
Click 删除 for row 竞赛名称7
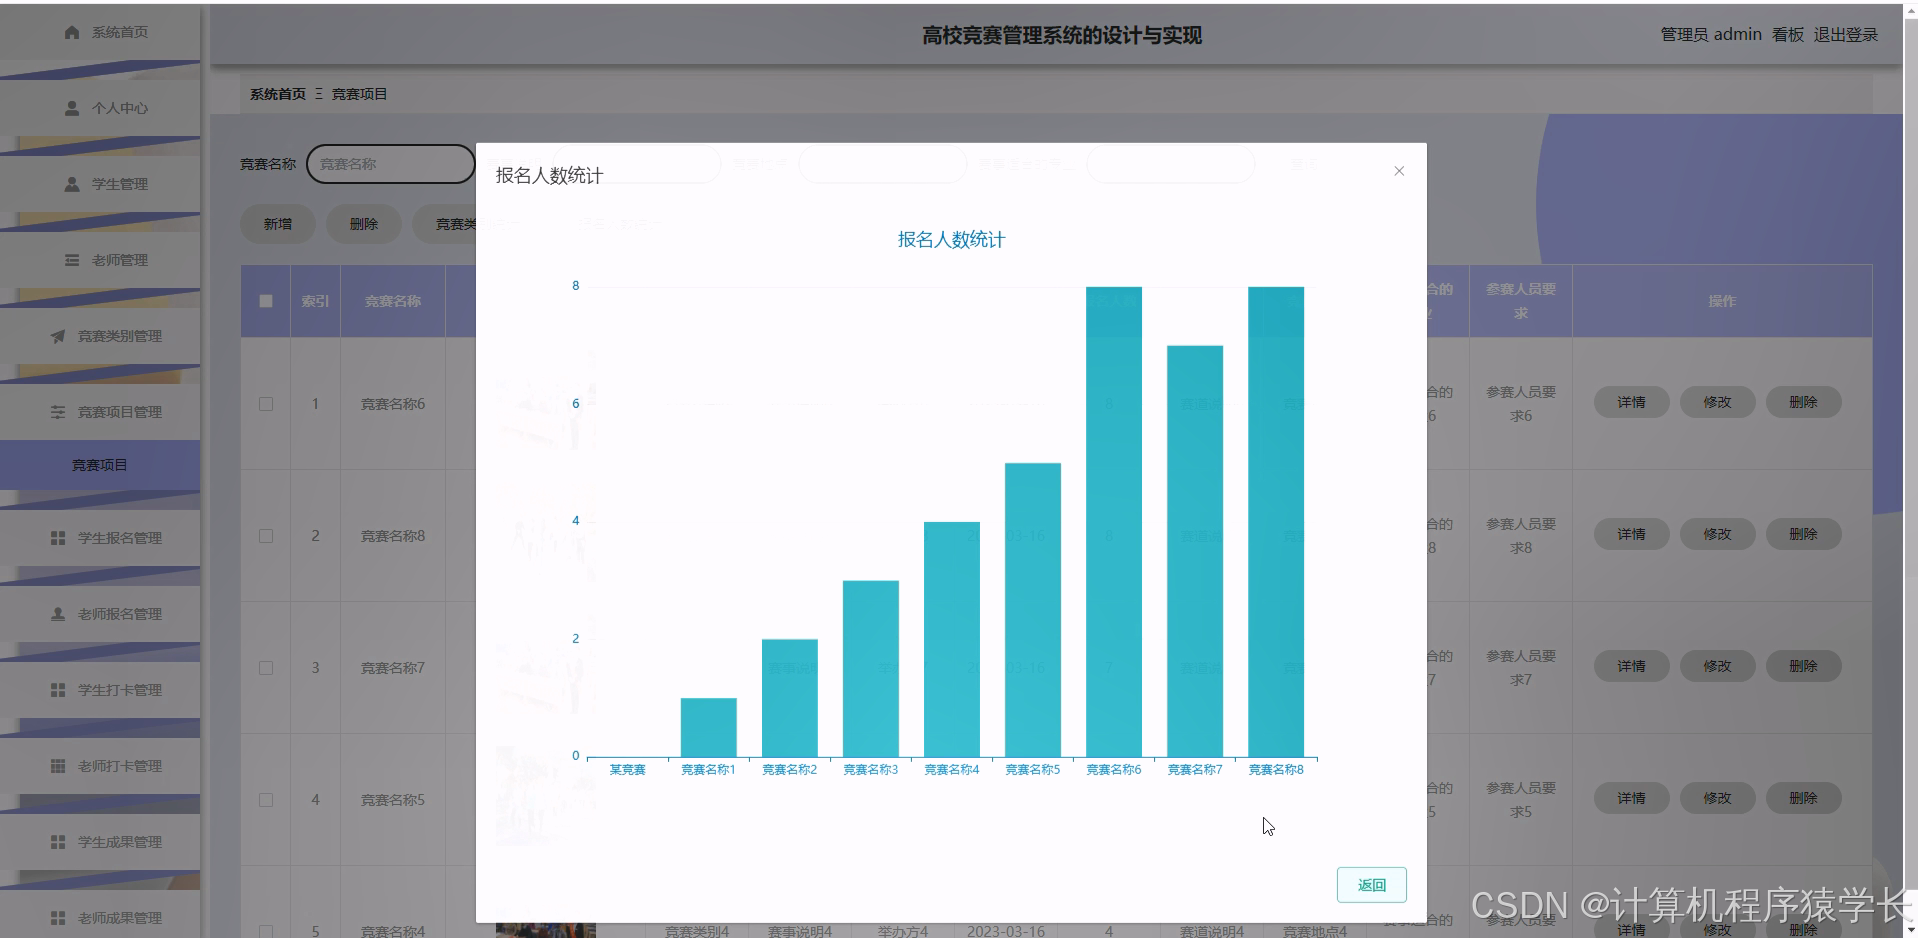(1803, 666)
